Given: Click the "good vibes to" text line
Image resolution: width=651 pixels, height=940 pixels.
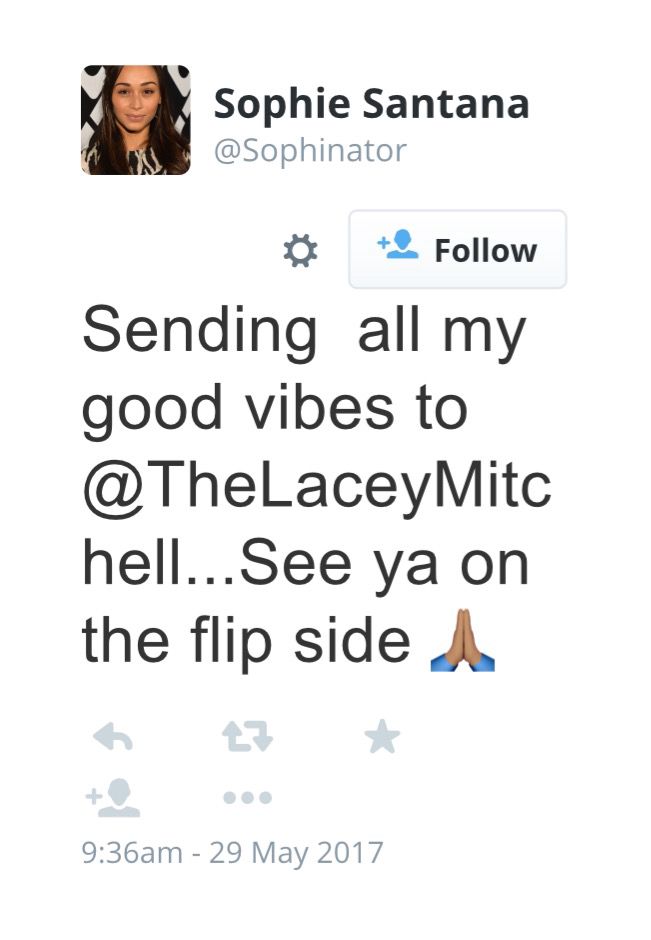Looking at the screenshot, I should point(275,410).
